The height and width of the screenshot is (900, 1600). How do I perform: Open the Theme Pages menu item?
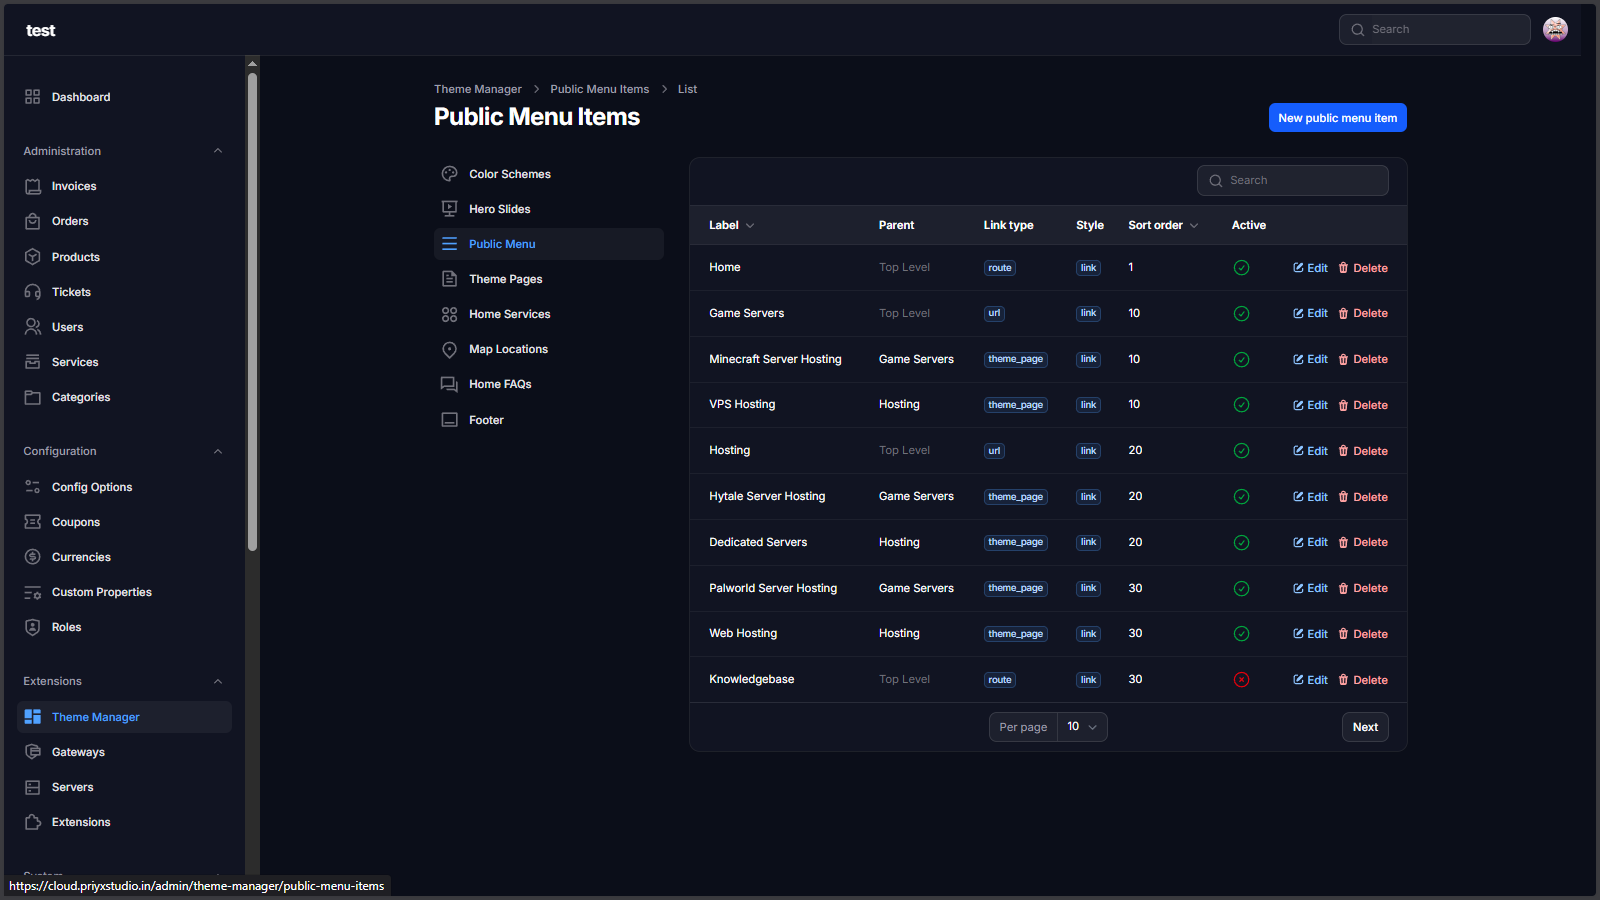coord(505,279)
